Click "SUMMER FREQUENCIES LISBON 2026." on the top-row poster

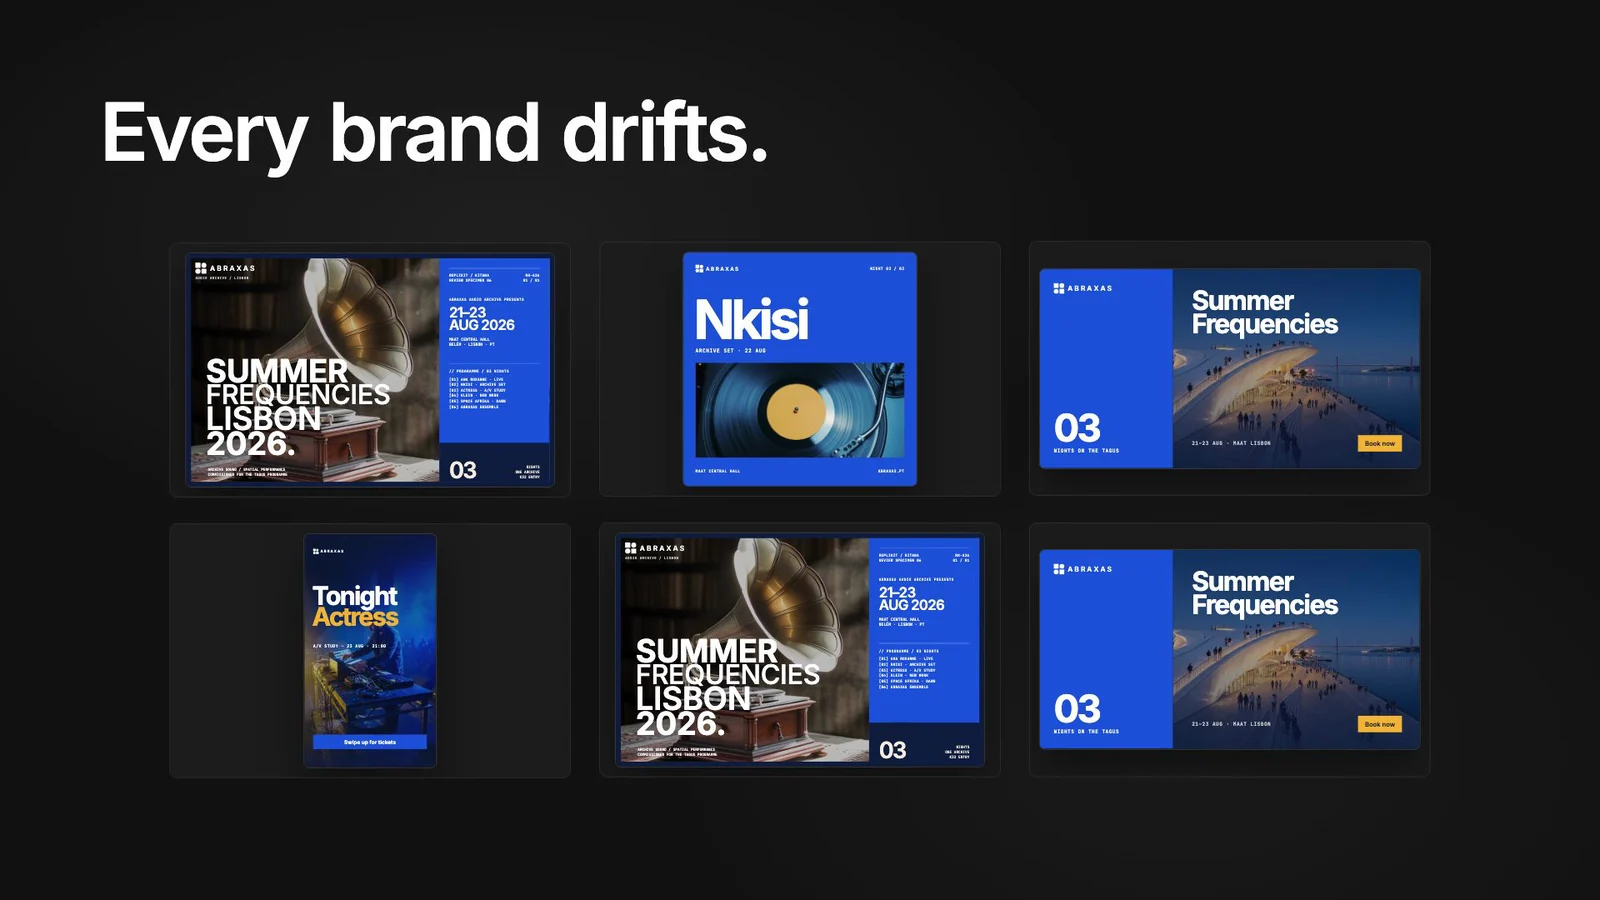coord(298,408)
